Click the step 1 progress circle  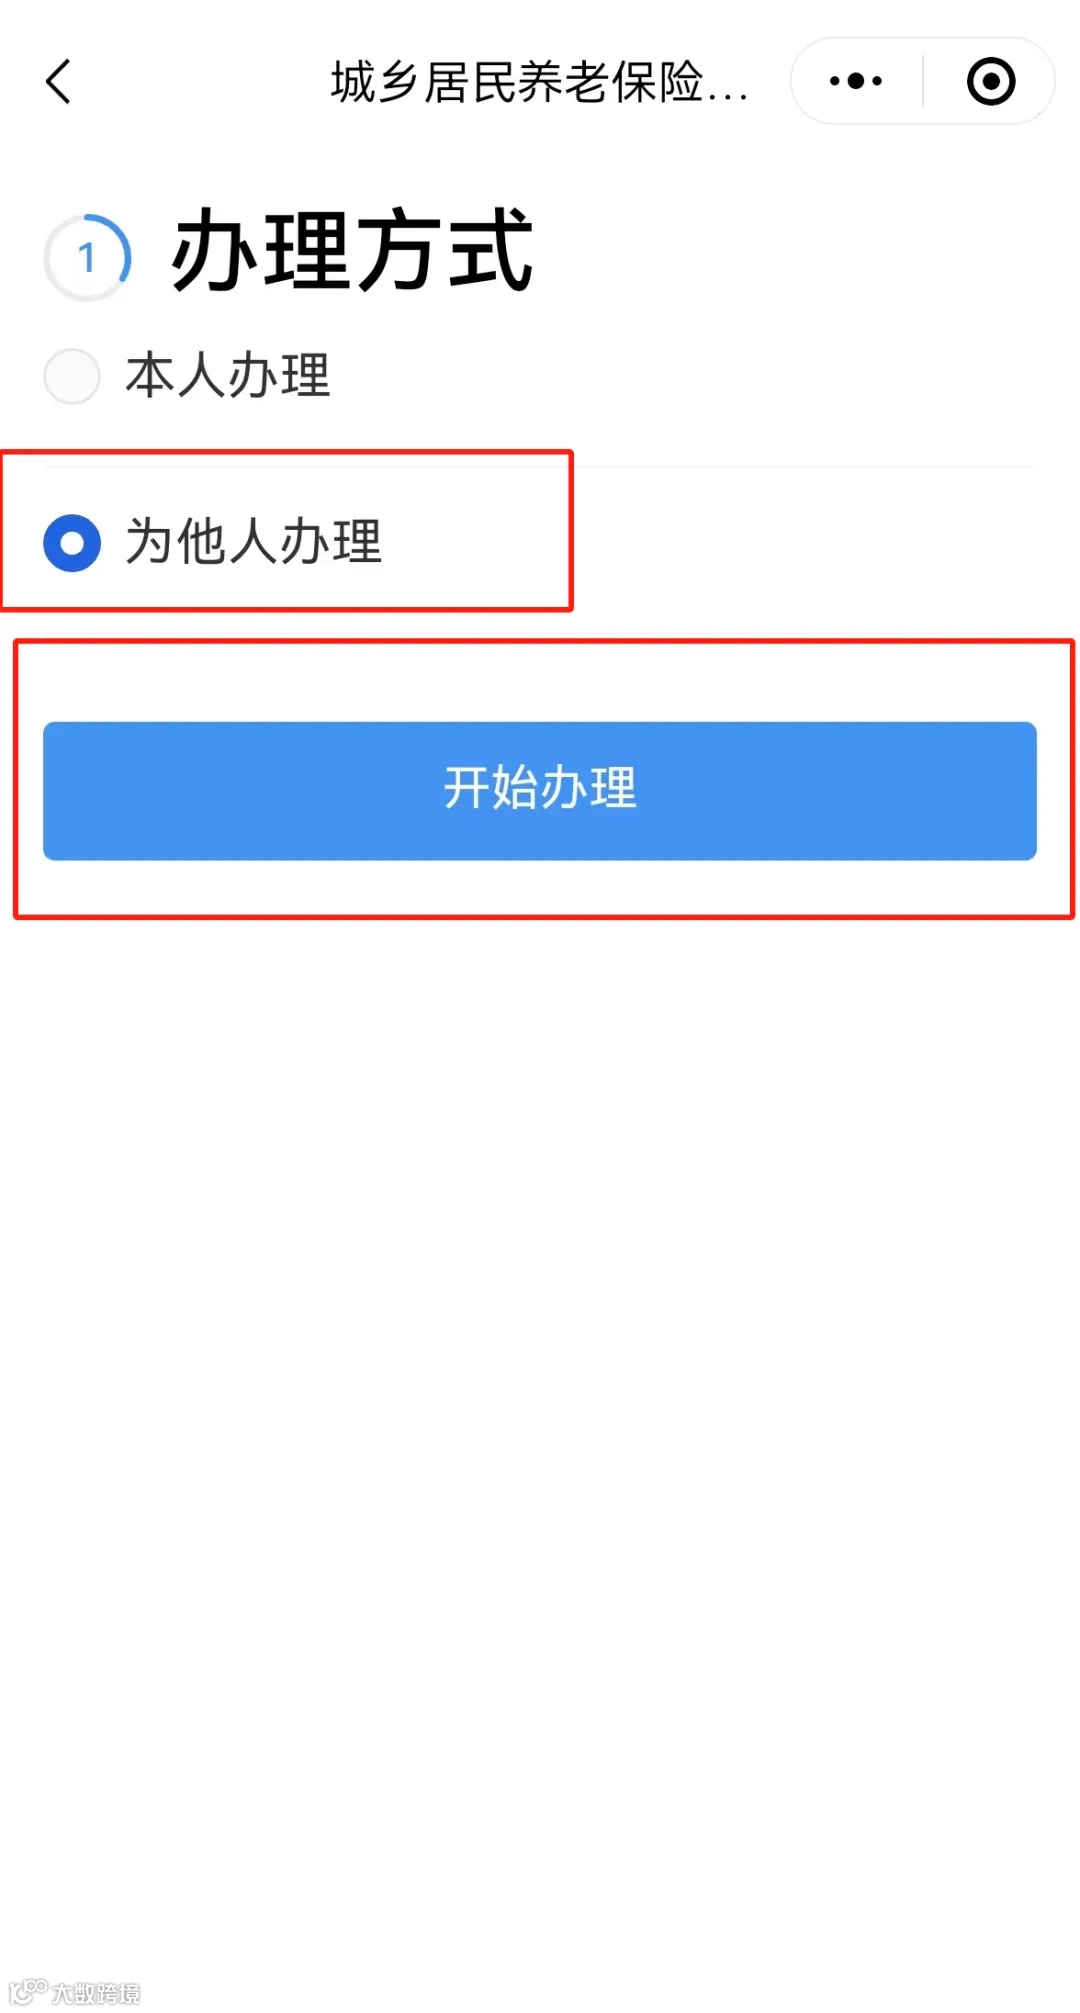88,257
